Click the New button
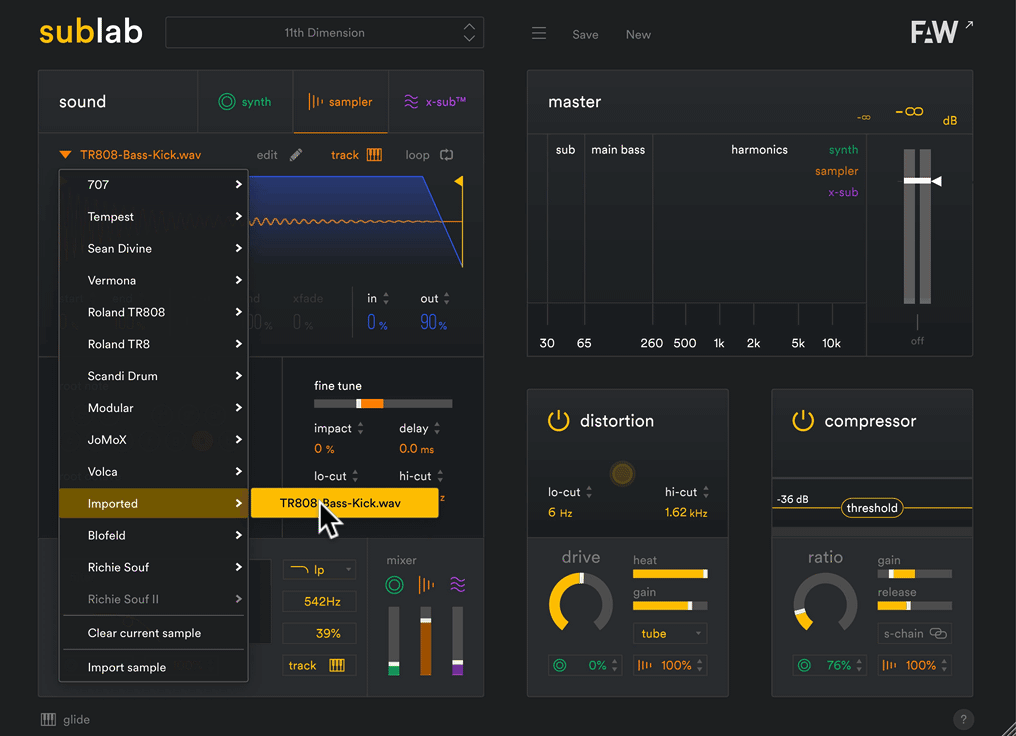The image size is (1016, 736). (638, 34)
